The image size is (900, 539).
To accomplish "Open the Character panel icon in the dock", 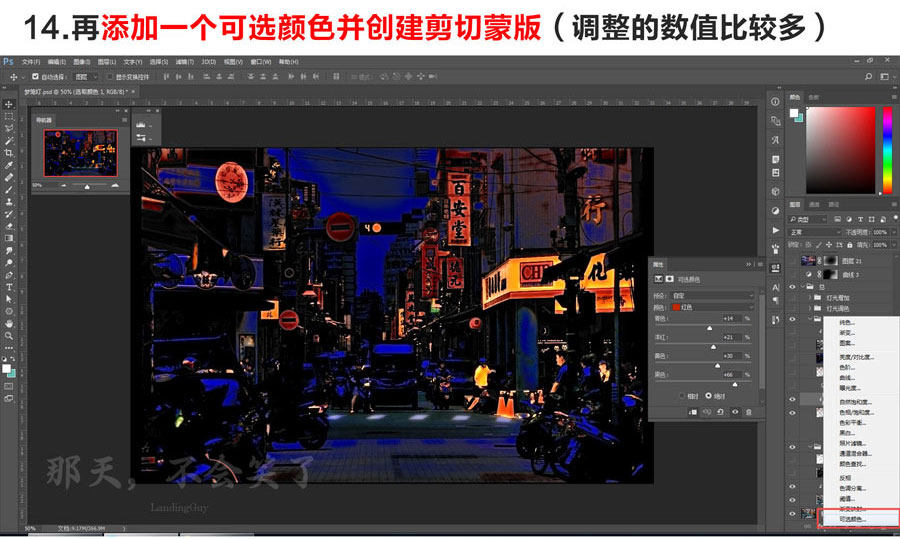I will [775, 287].
